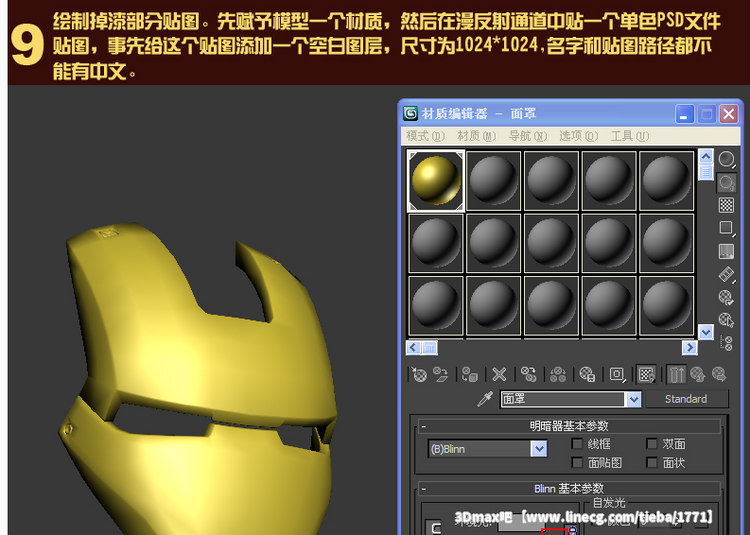The height and width of the screenshot is (535, 750).
Task: Select first sample slot in bottom row
Action: click(x=436, y=306)
